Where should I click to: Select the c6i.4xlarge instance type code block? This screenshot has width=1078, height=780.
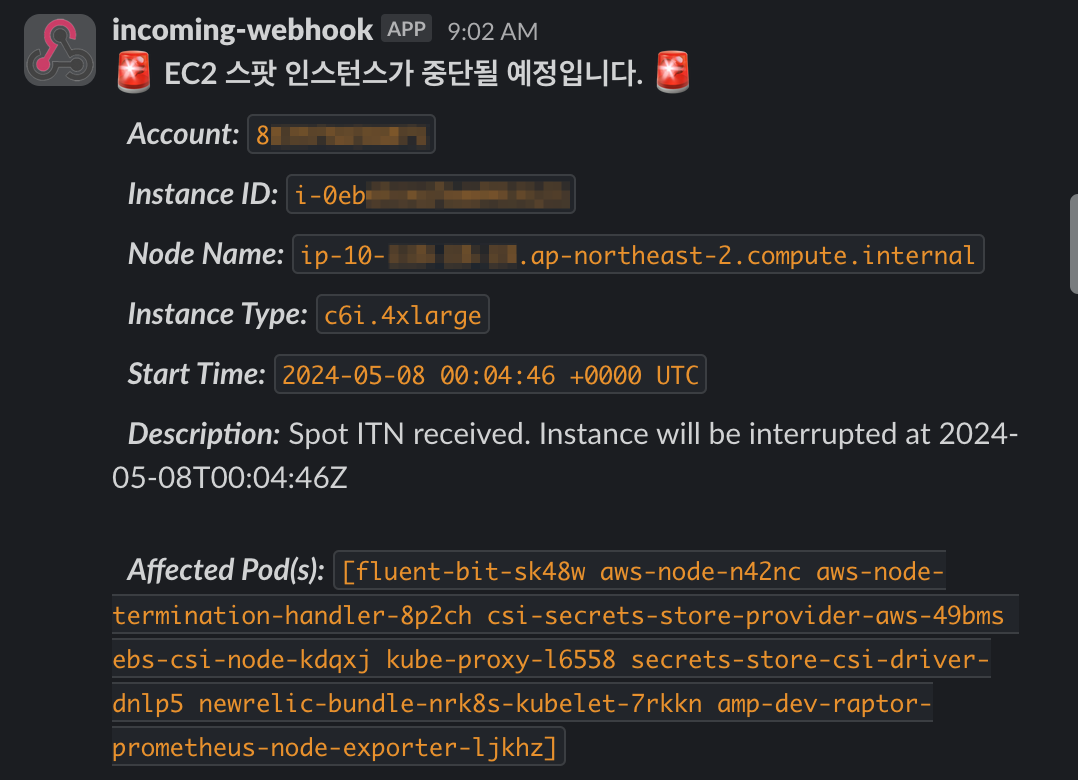coord(402,314)
